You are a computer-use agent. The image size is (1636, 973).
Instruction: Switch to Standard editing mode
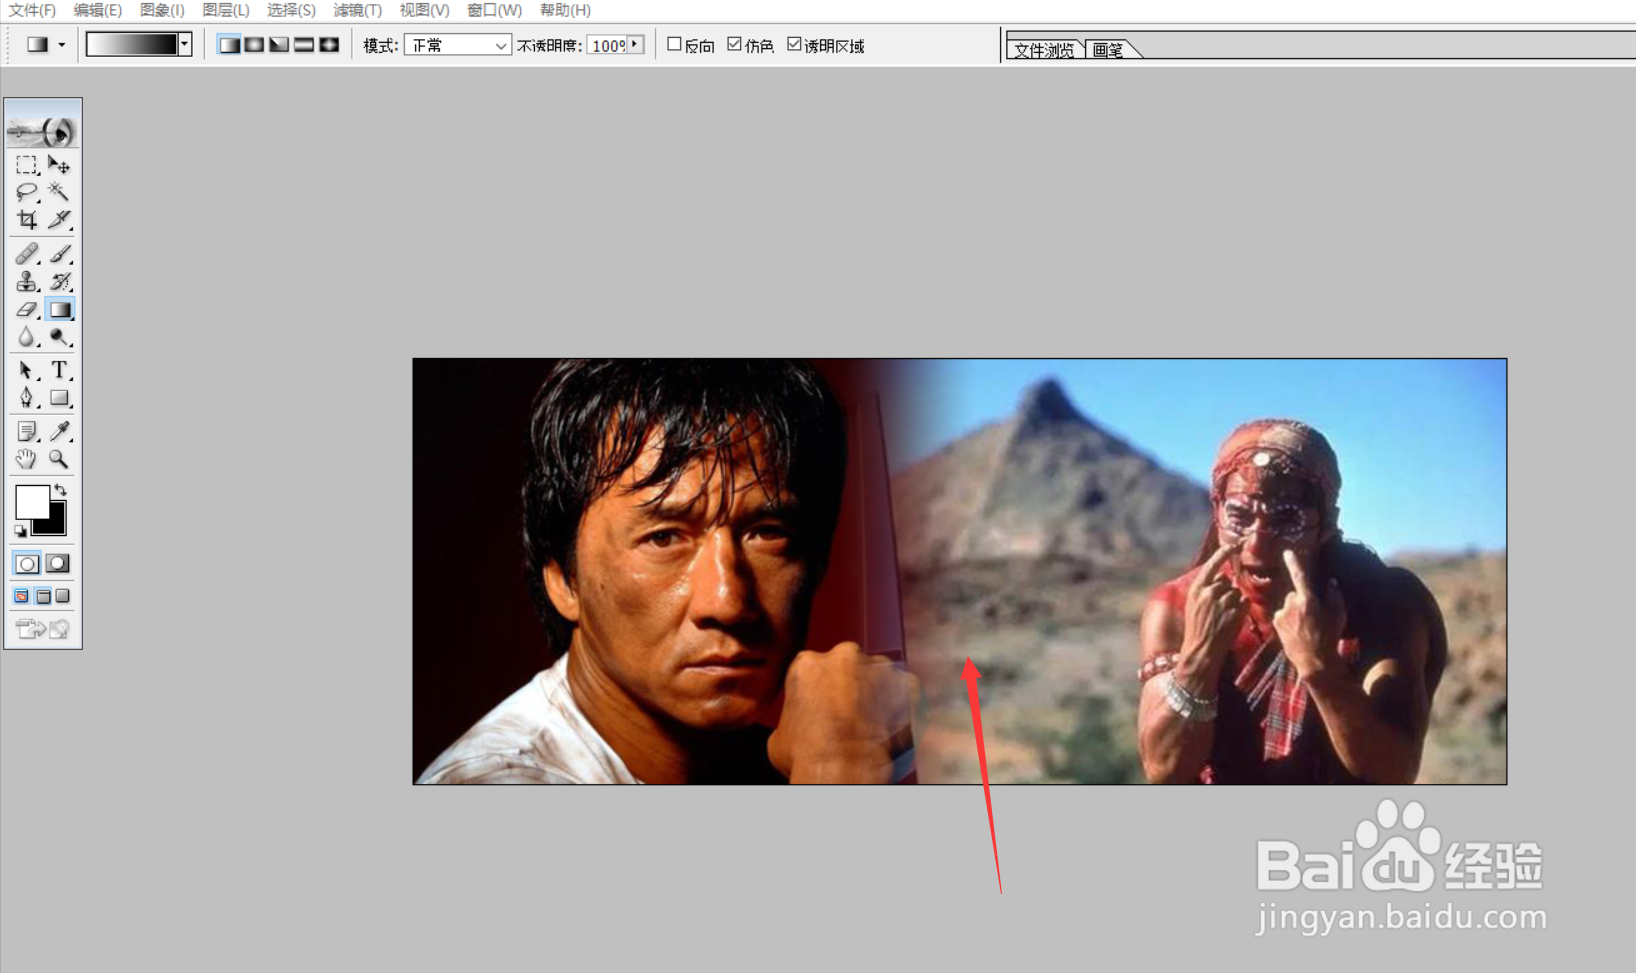27,564
